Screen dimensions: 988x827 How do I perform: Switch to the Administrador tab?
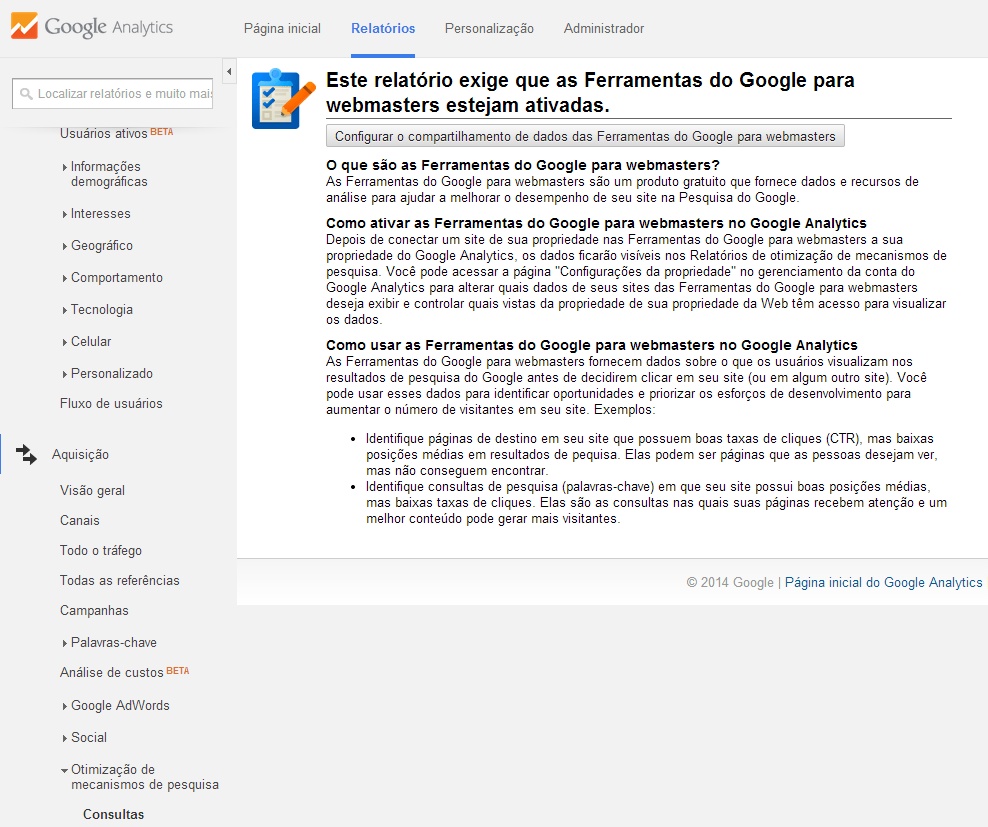[x=604, y=29]
